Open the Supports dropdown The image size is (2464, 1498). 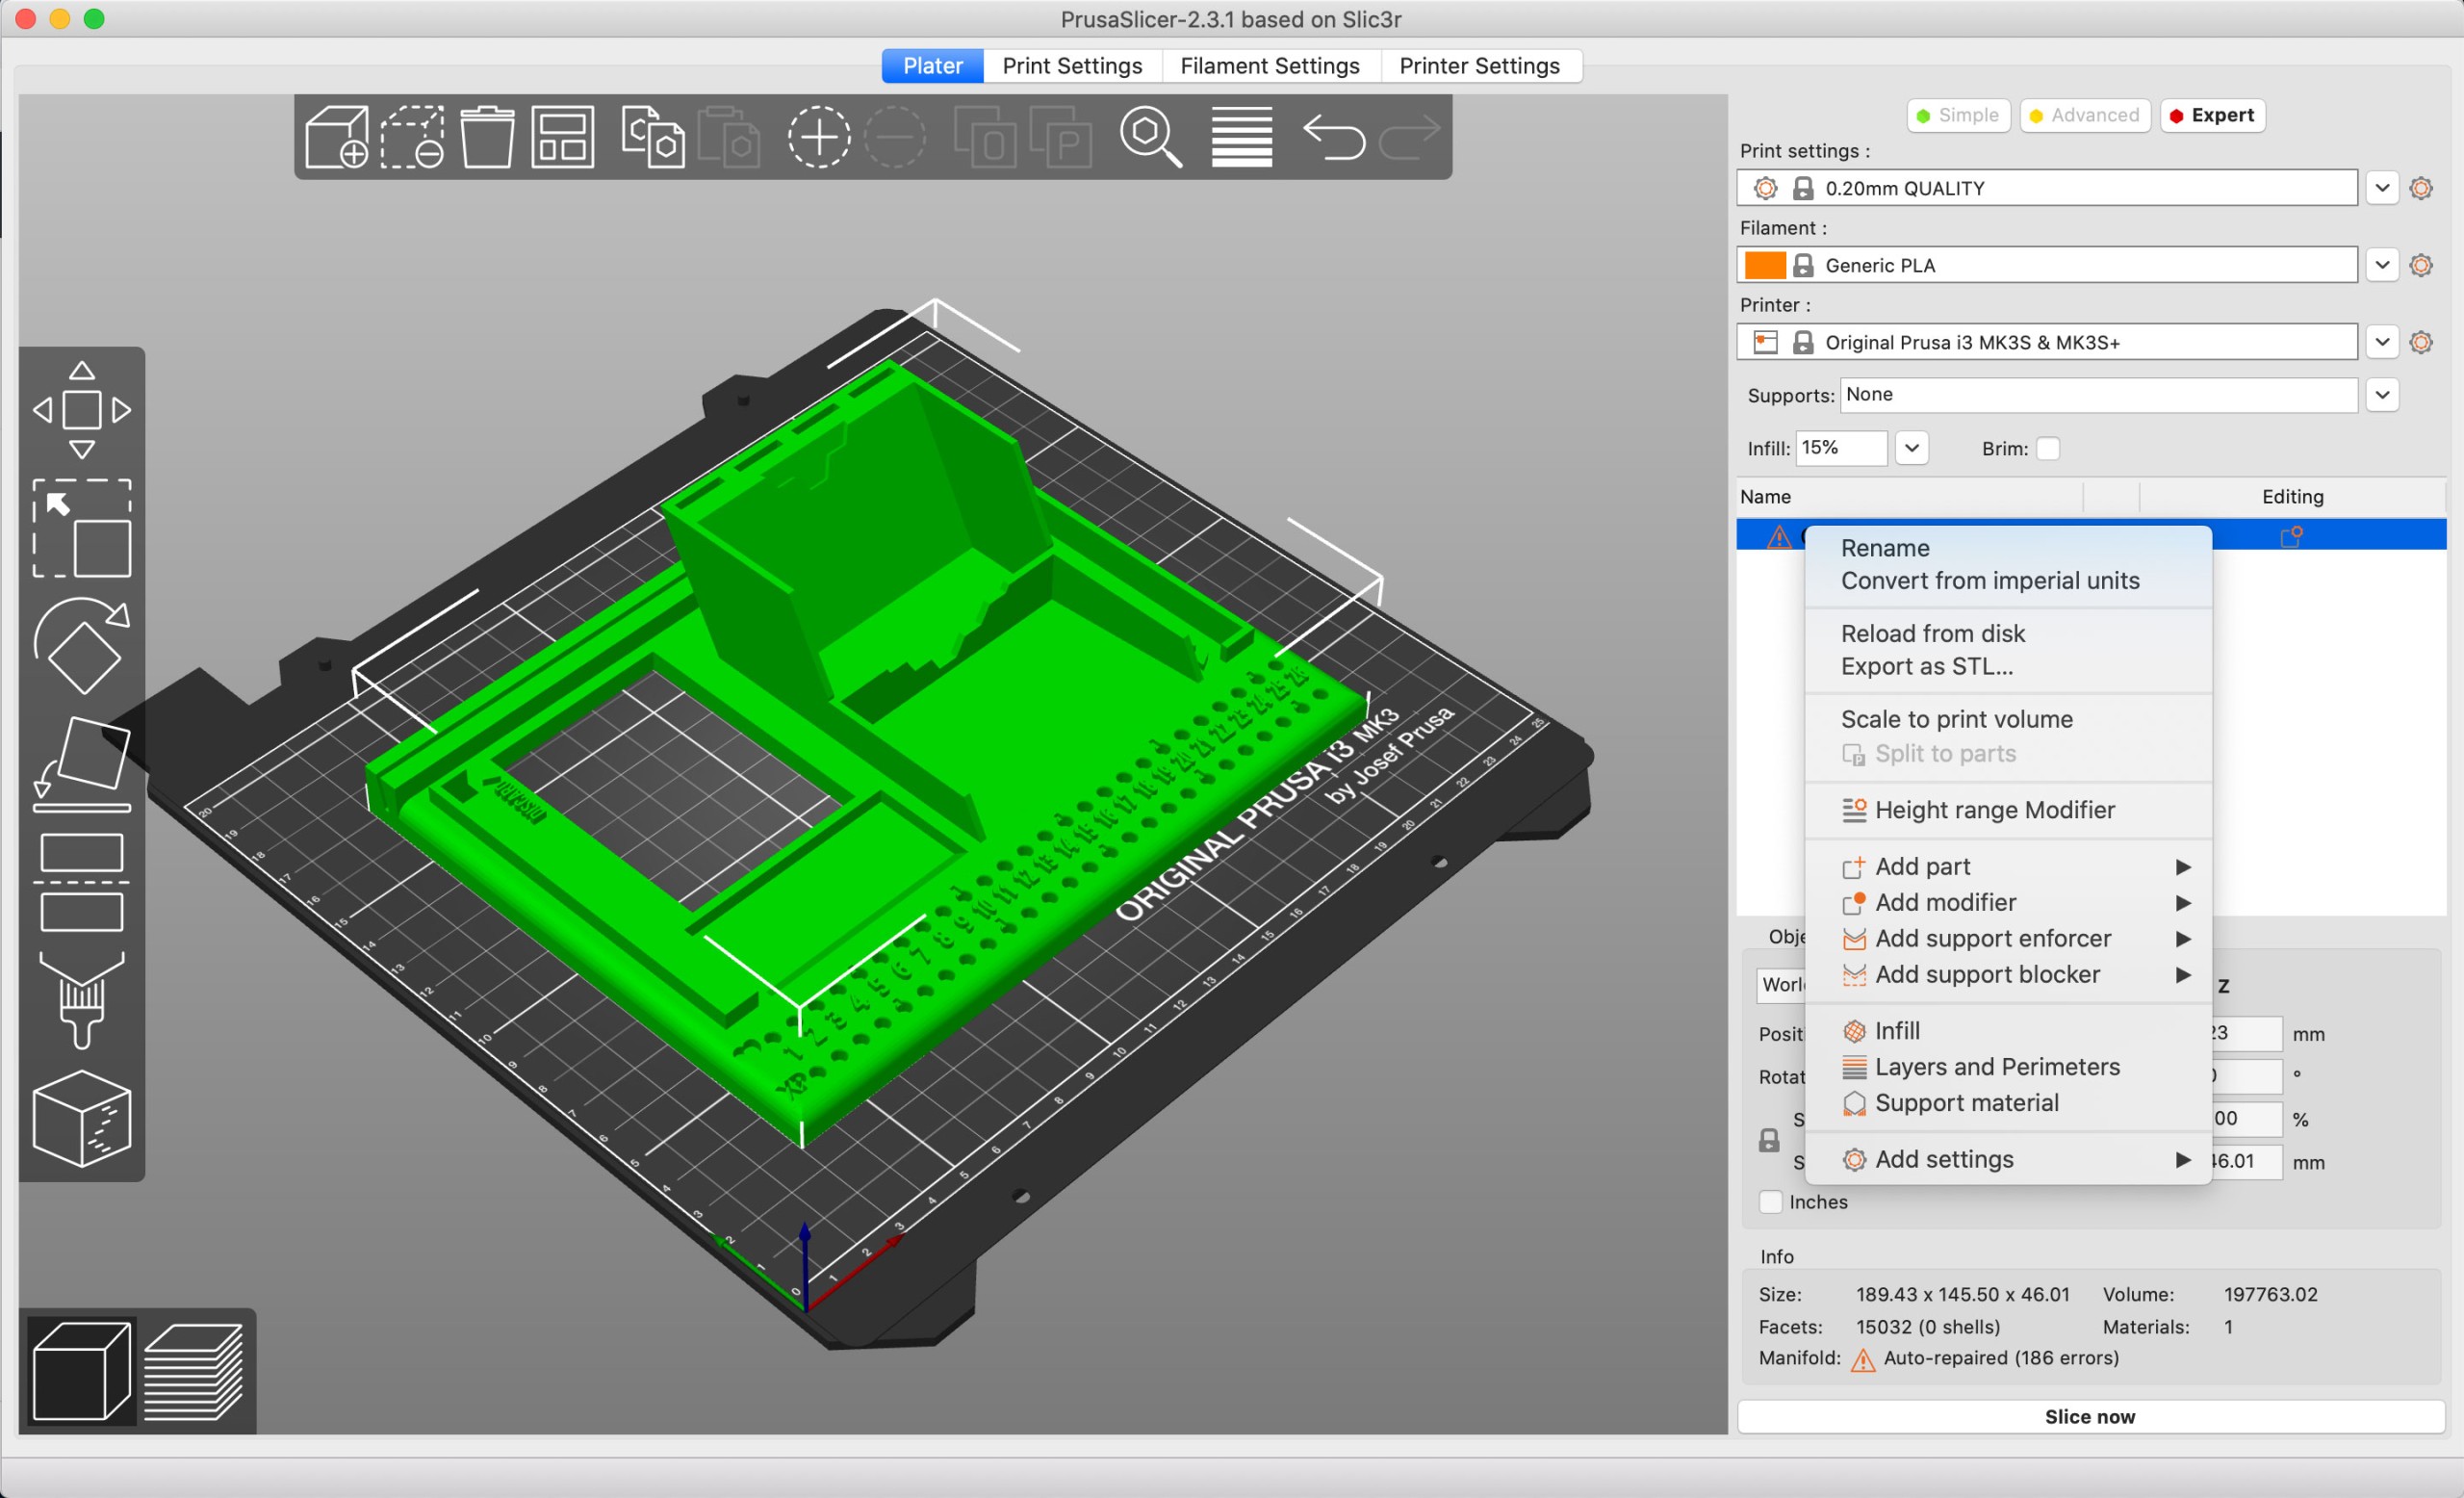tap(2382, 395)
